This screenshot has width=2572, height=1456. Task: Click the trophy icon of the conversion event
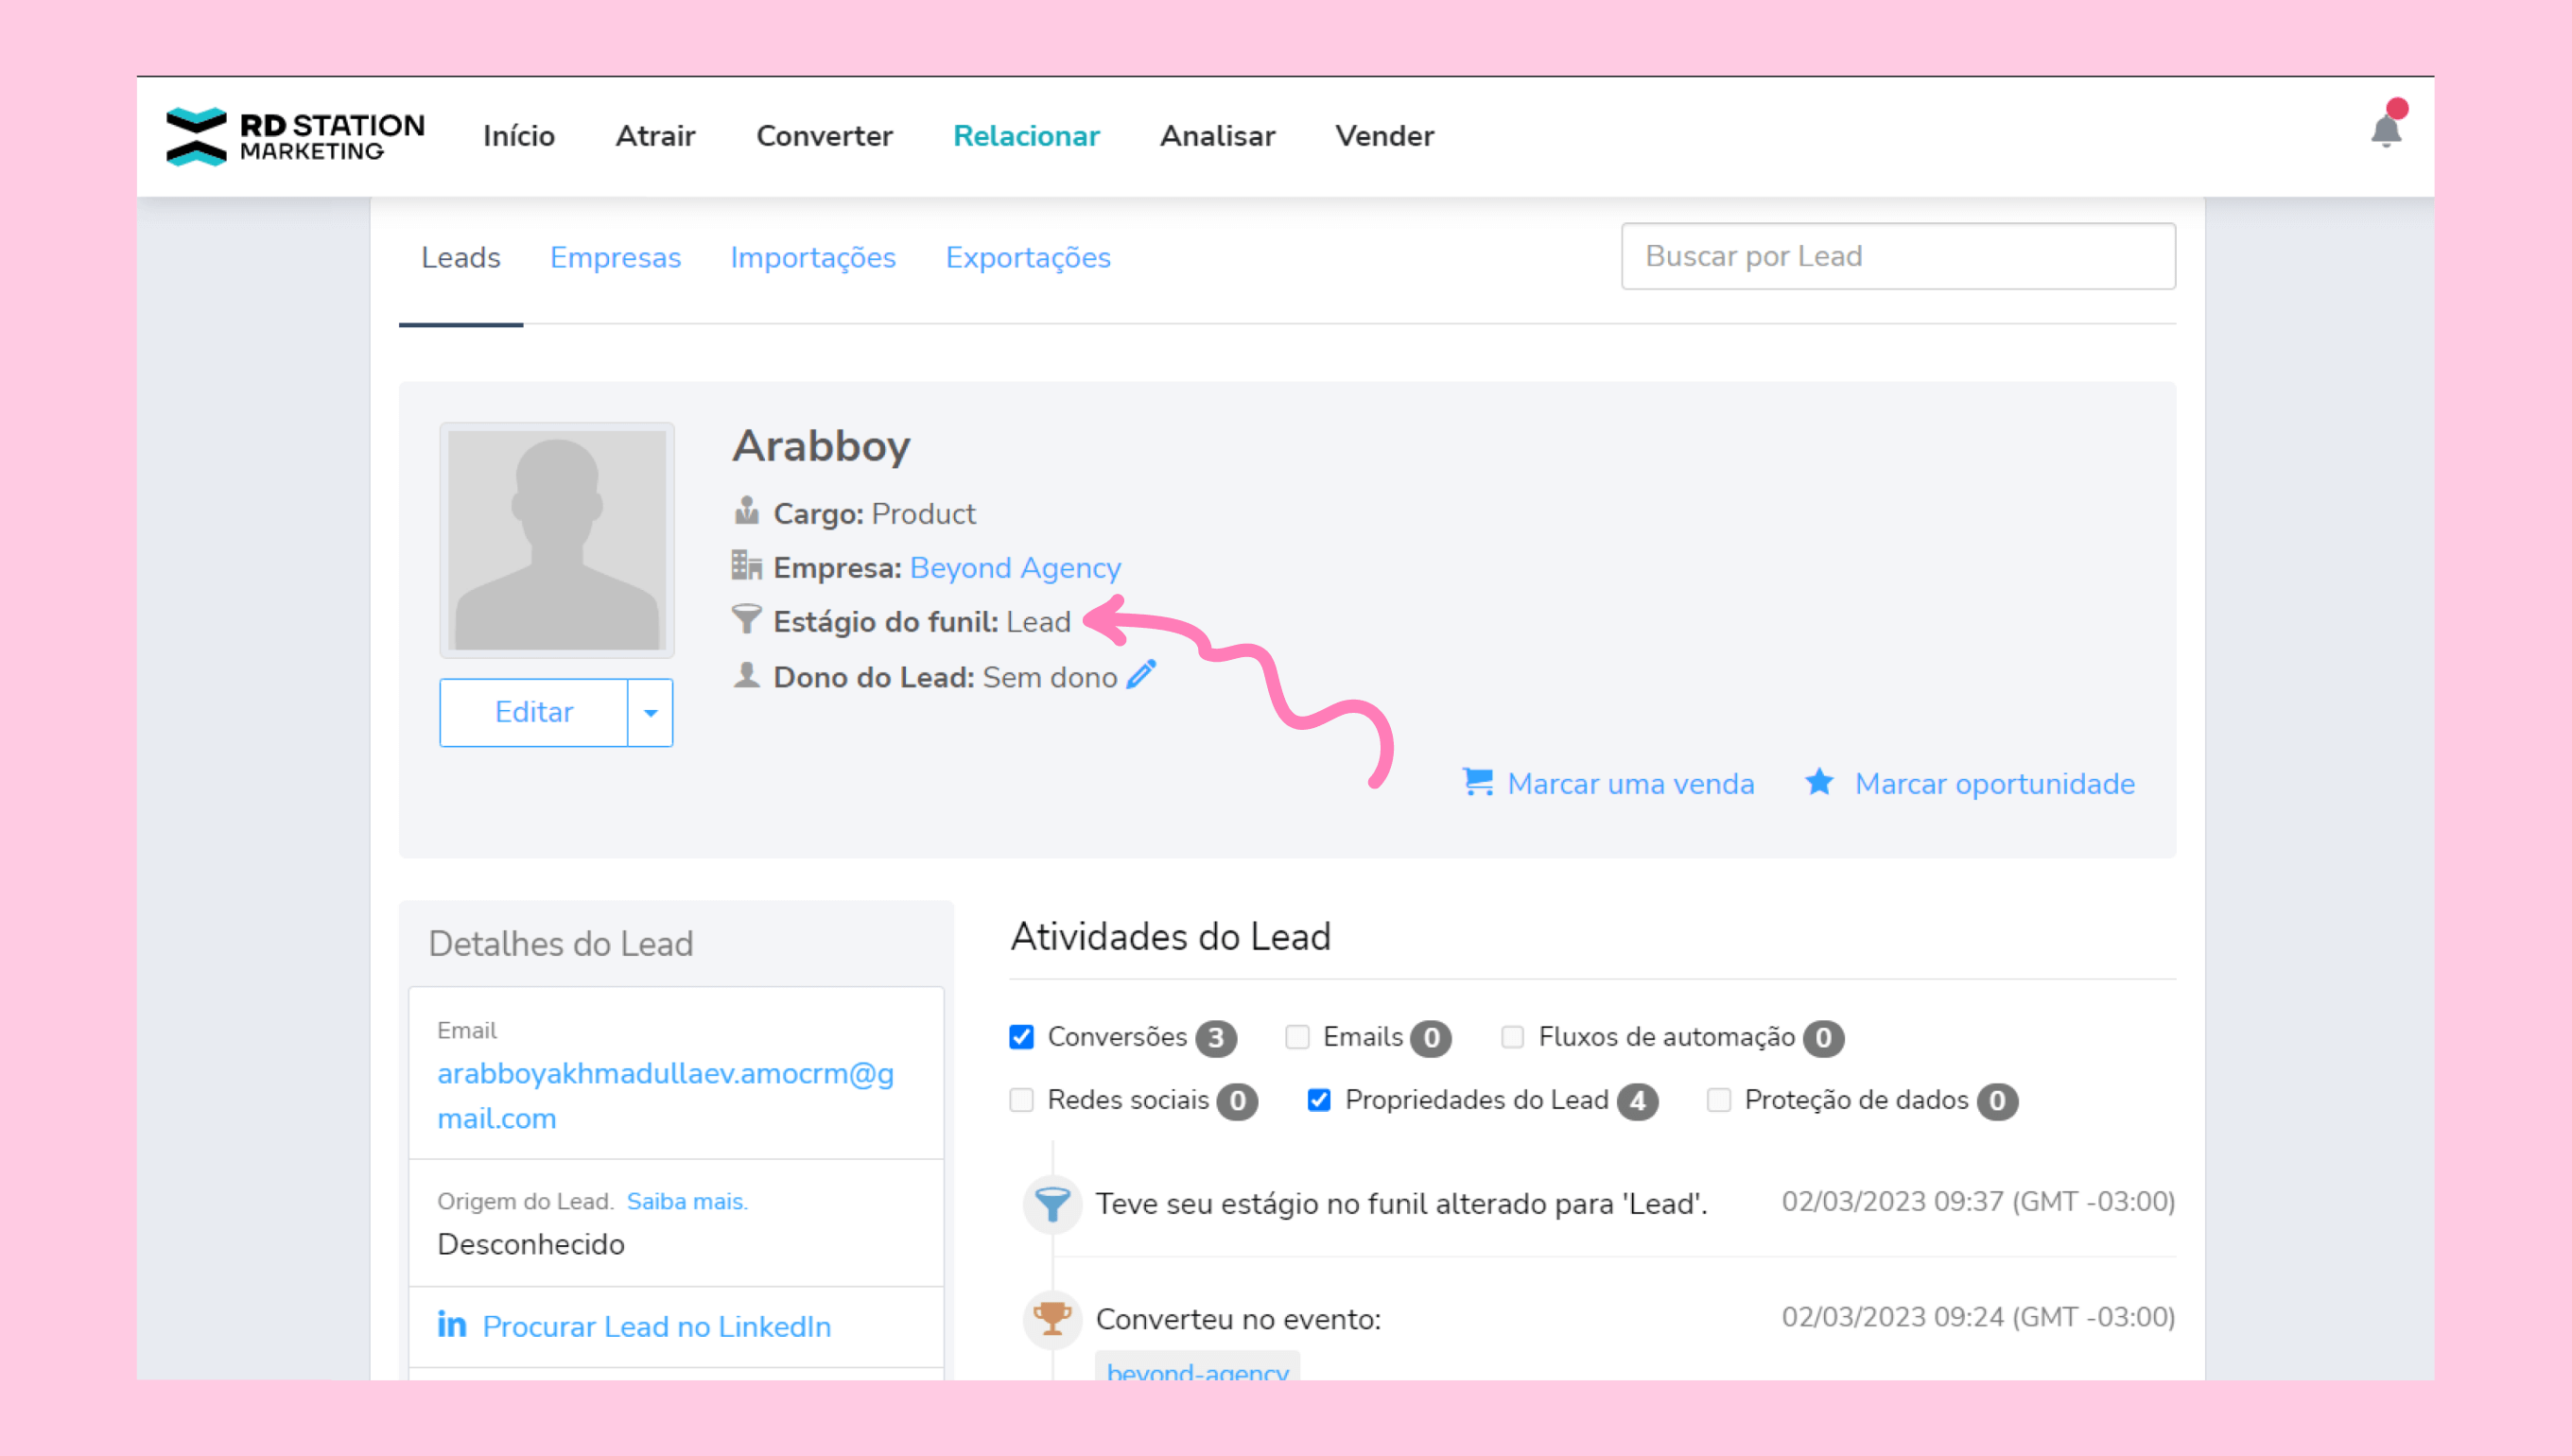click(x=1052, y=1318)
